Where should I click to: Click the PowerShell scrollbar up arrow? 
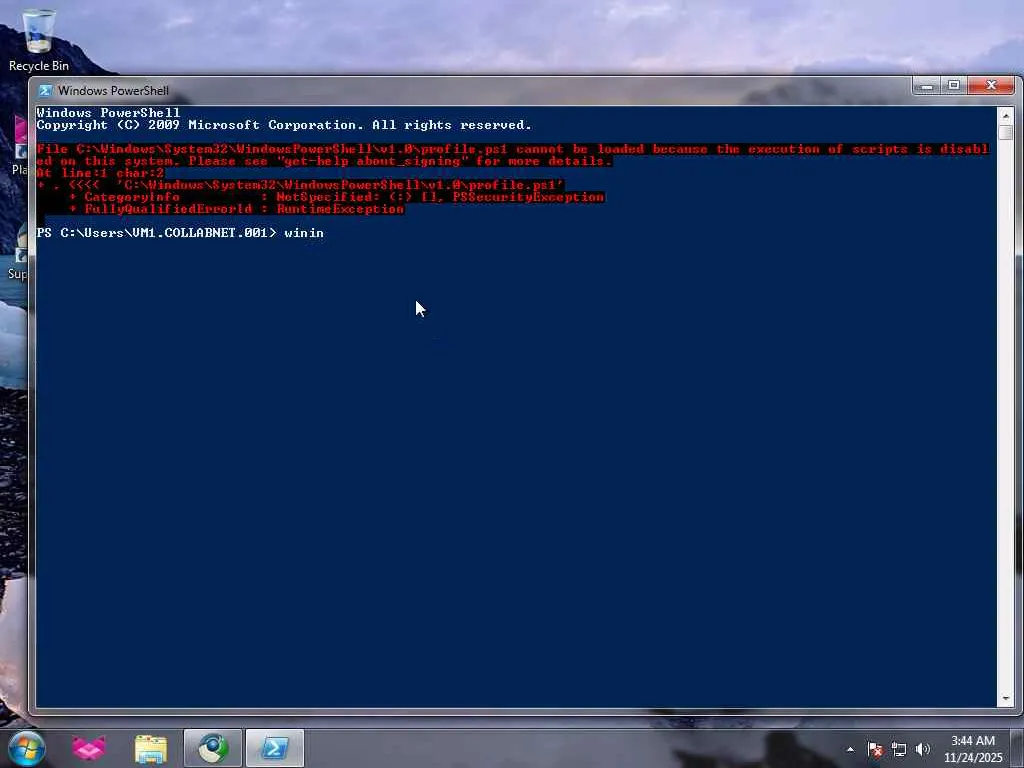pos(1006,116)
